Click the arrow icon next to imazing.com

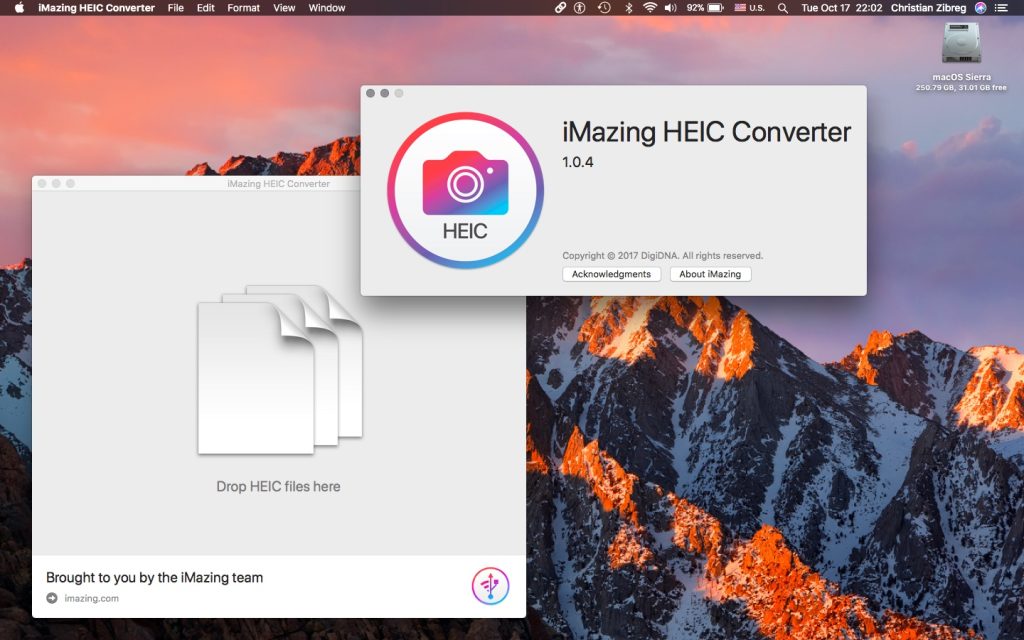pyautogui.click(x=51, y=598)
